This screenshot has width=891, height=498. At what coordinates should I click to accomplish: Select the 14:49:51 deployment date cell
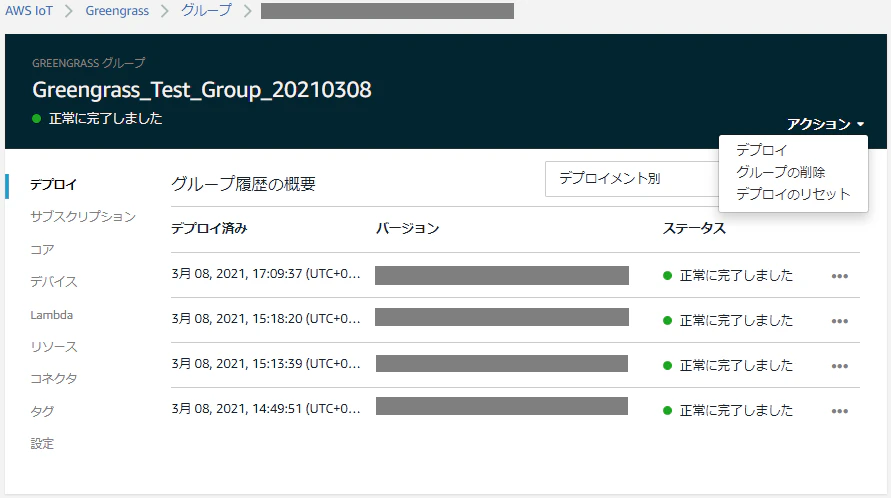pos(266,408)
